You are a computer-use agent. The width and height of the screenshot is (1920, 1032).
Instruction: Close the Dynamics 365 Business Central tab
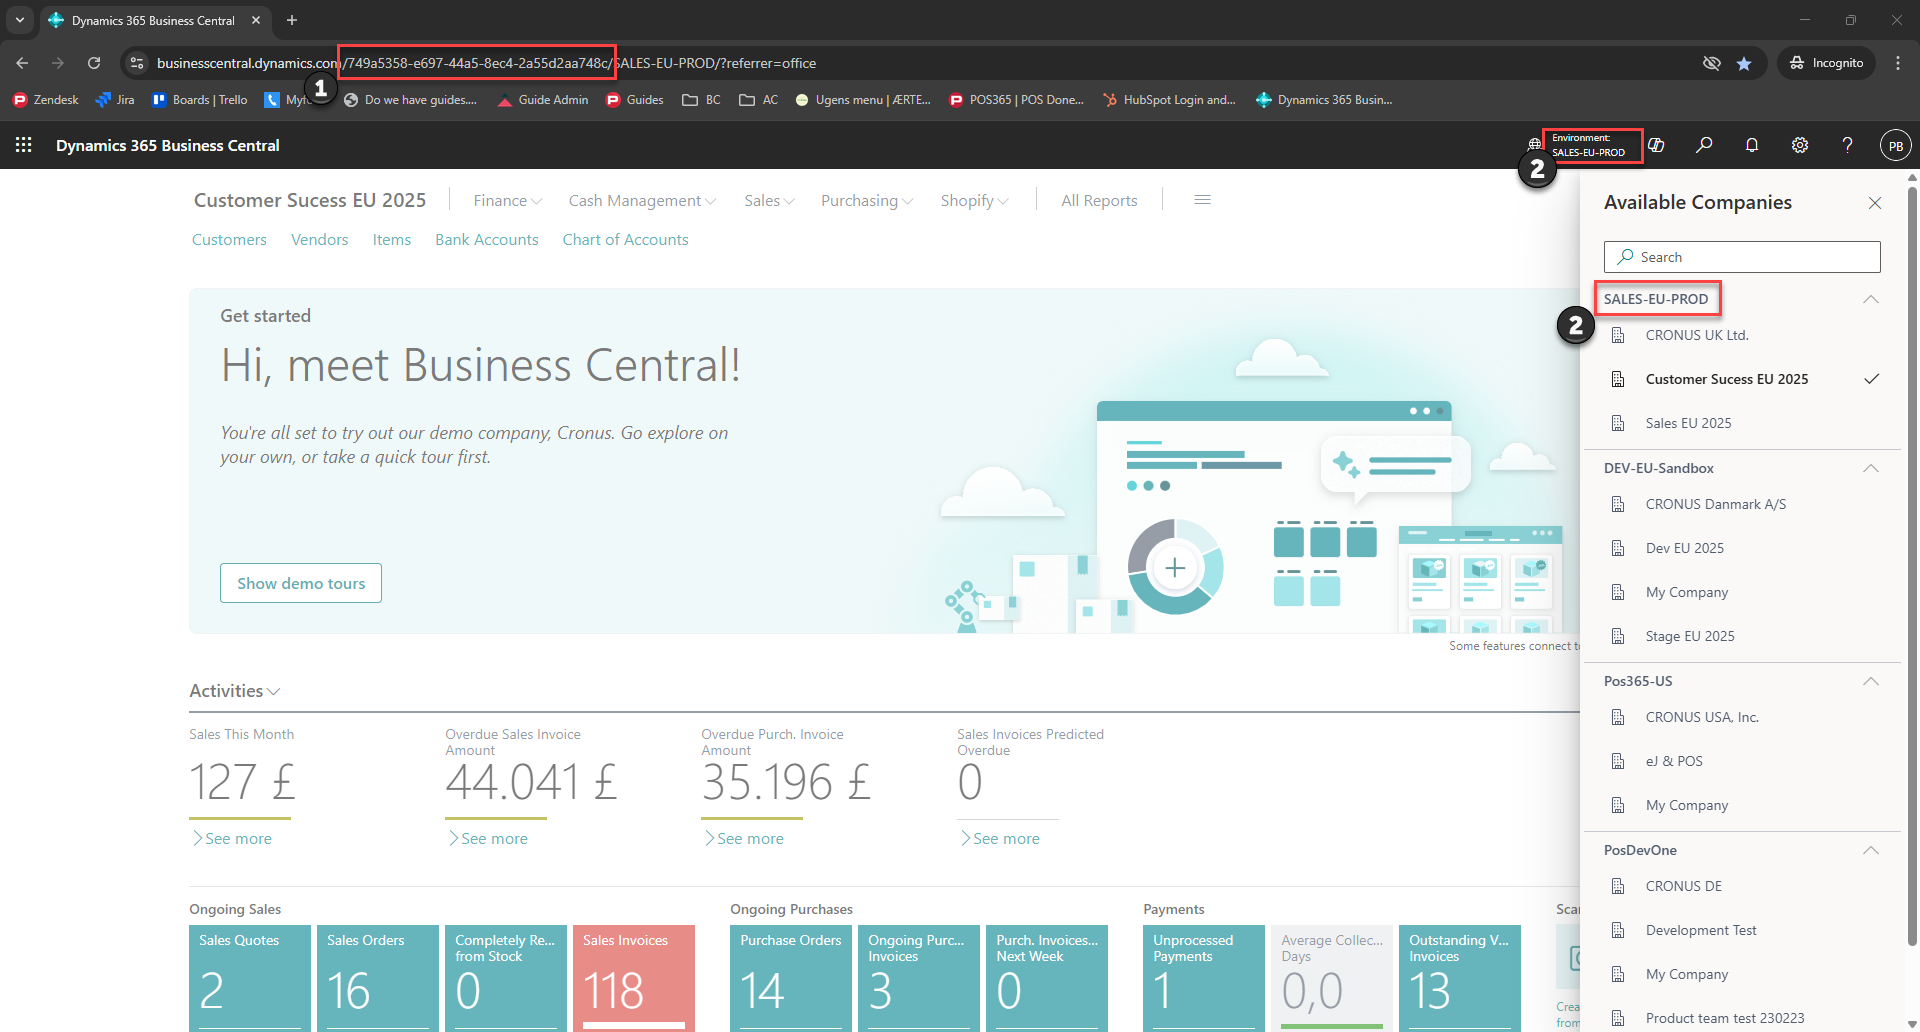point(256,20)
